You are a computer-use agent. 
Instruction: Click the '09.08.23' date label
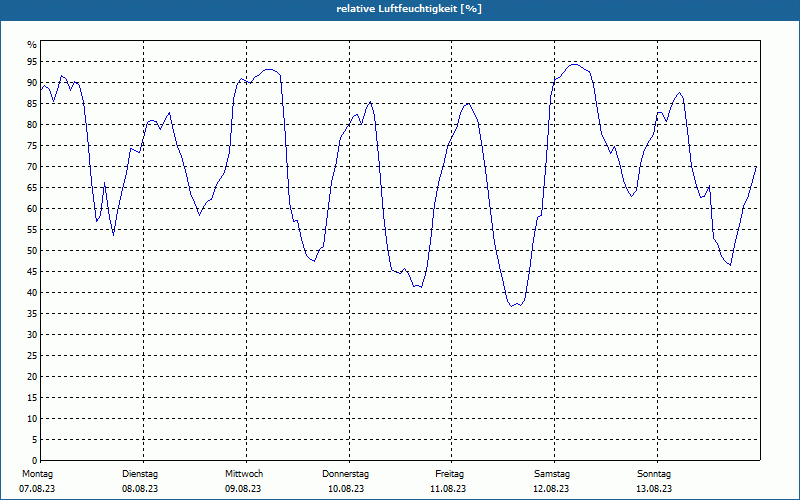pos(243,489)
